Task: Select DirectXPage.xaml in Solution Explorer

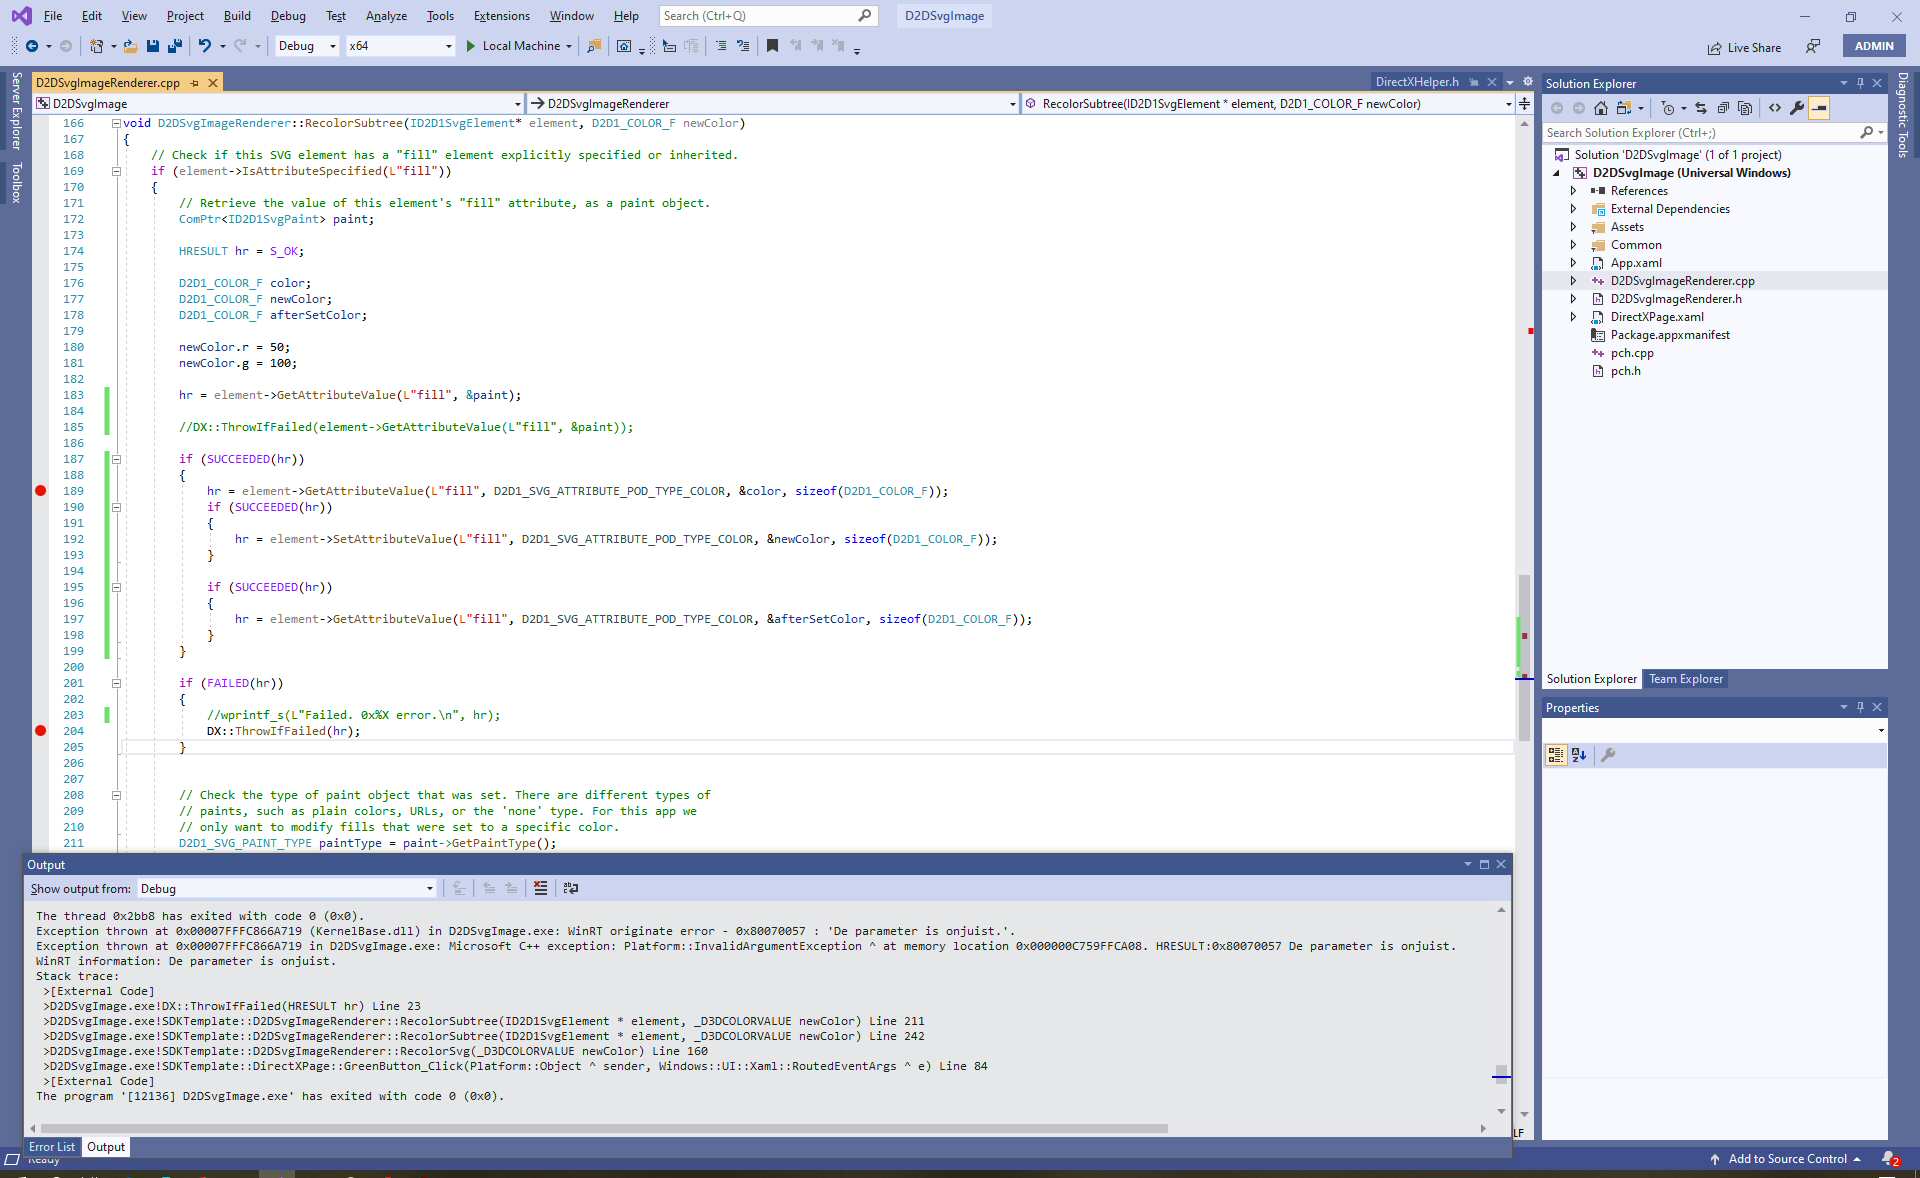Action: pos(1656,317)
